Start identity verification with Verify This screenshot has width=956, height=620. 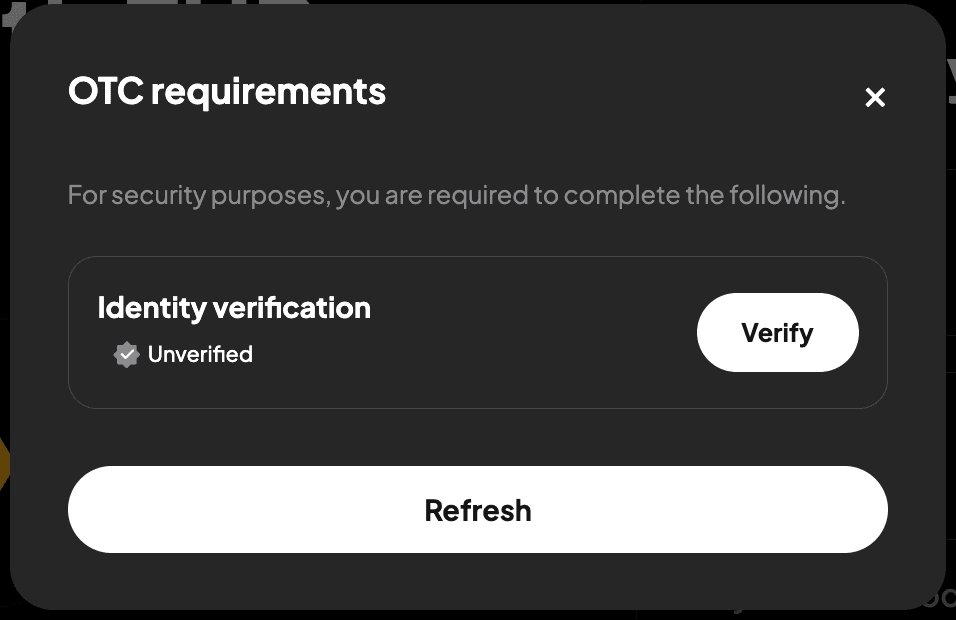point(777,332)
